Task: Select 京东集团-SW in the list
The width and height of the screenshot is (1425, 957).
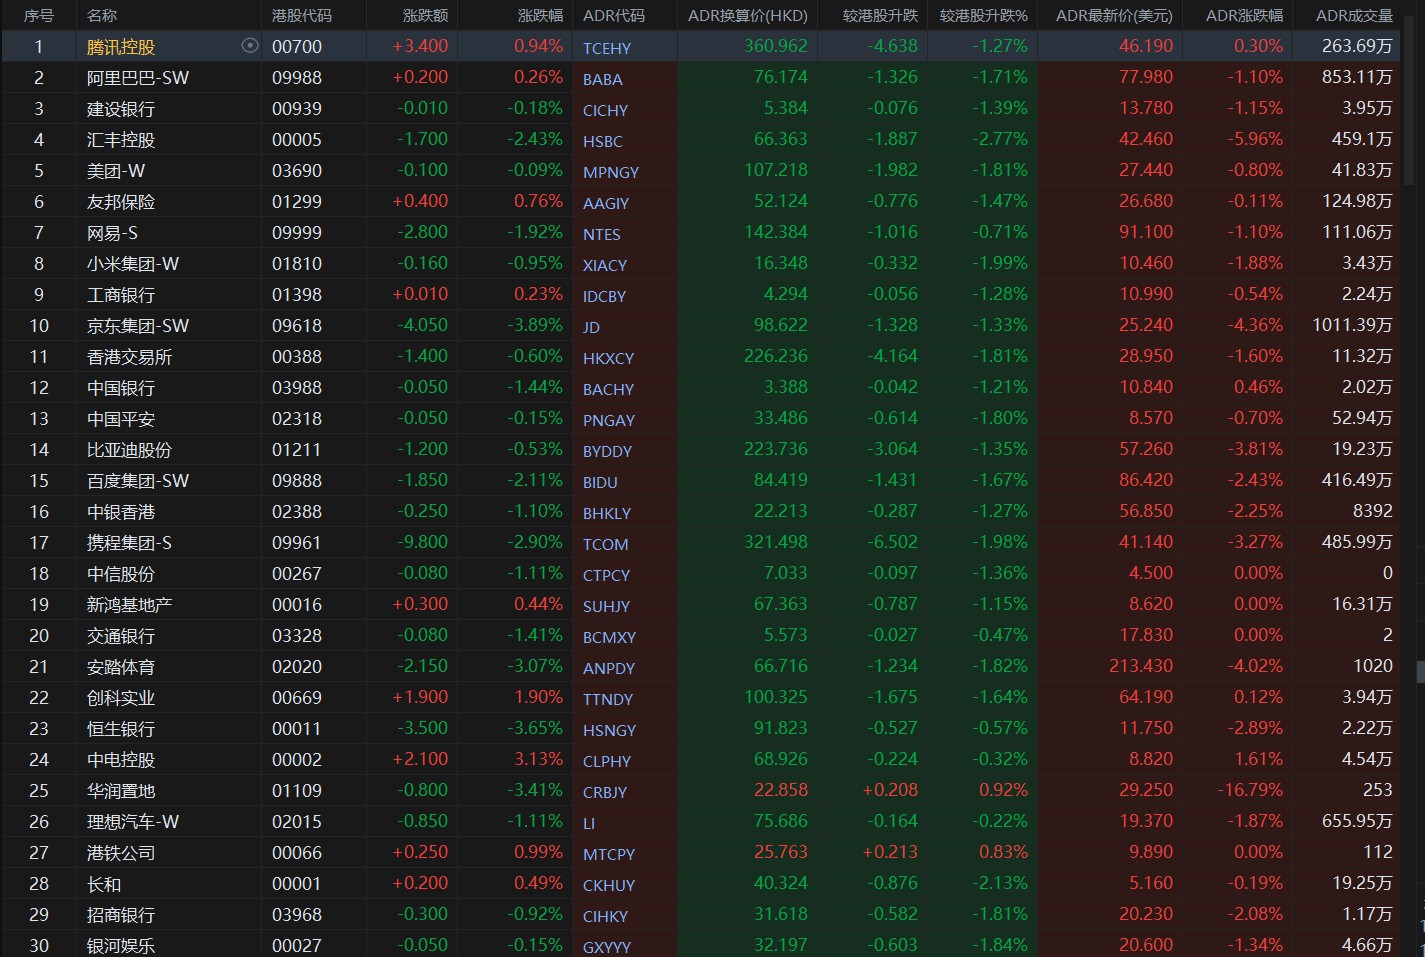Action: pos(138,326)
